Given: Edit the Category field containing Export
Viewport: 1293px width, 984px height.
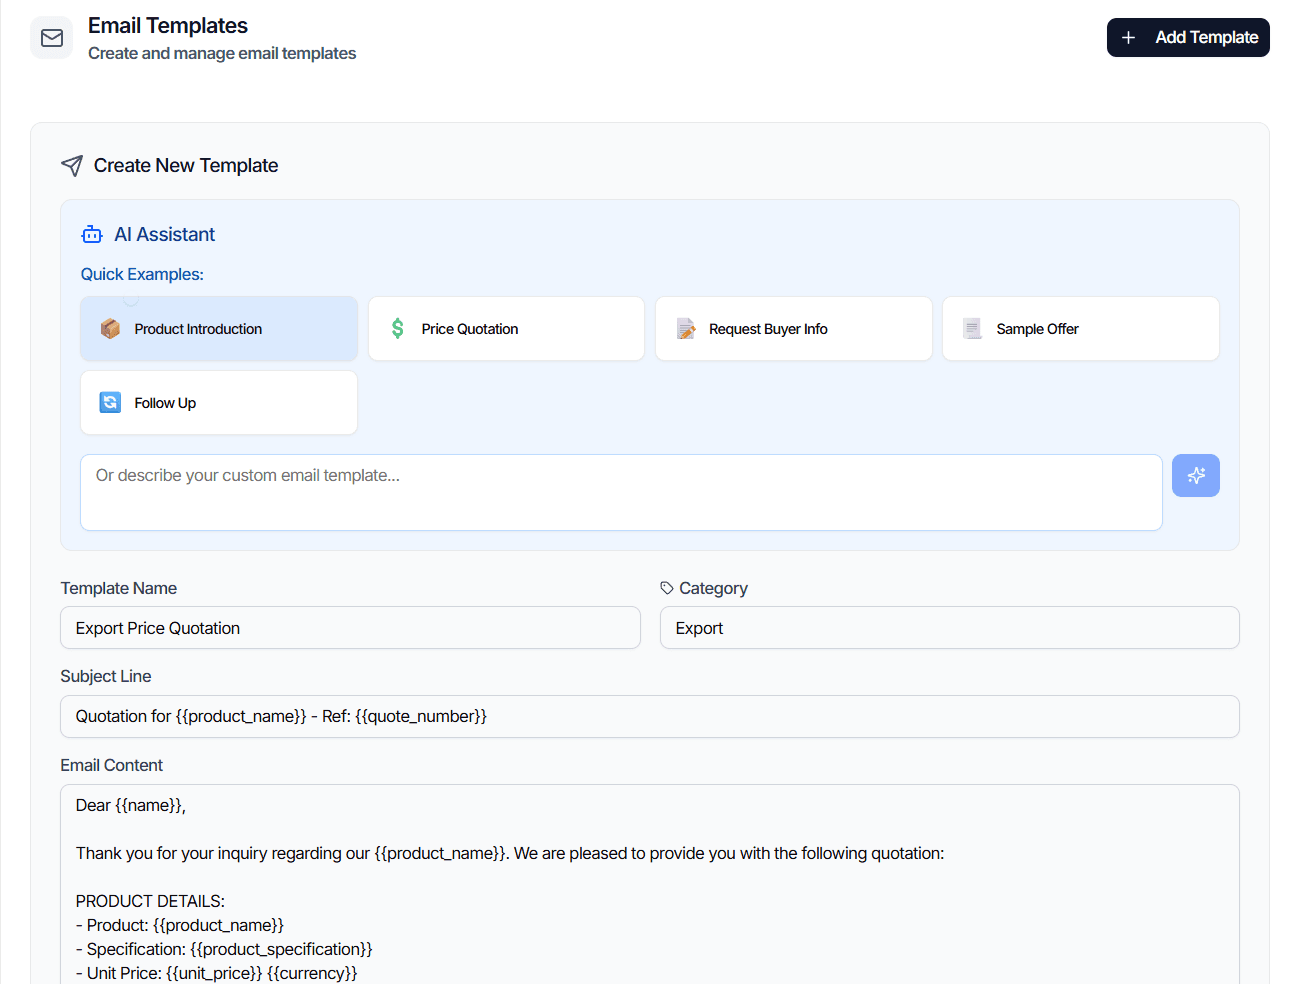Looking at the screenshot, I should point(950,628).
